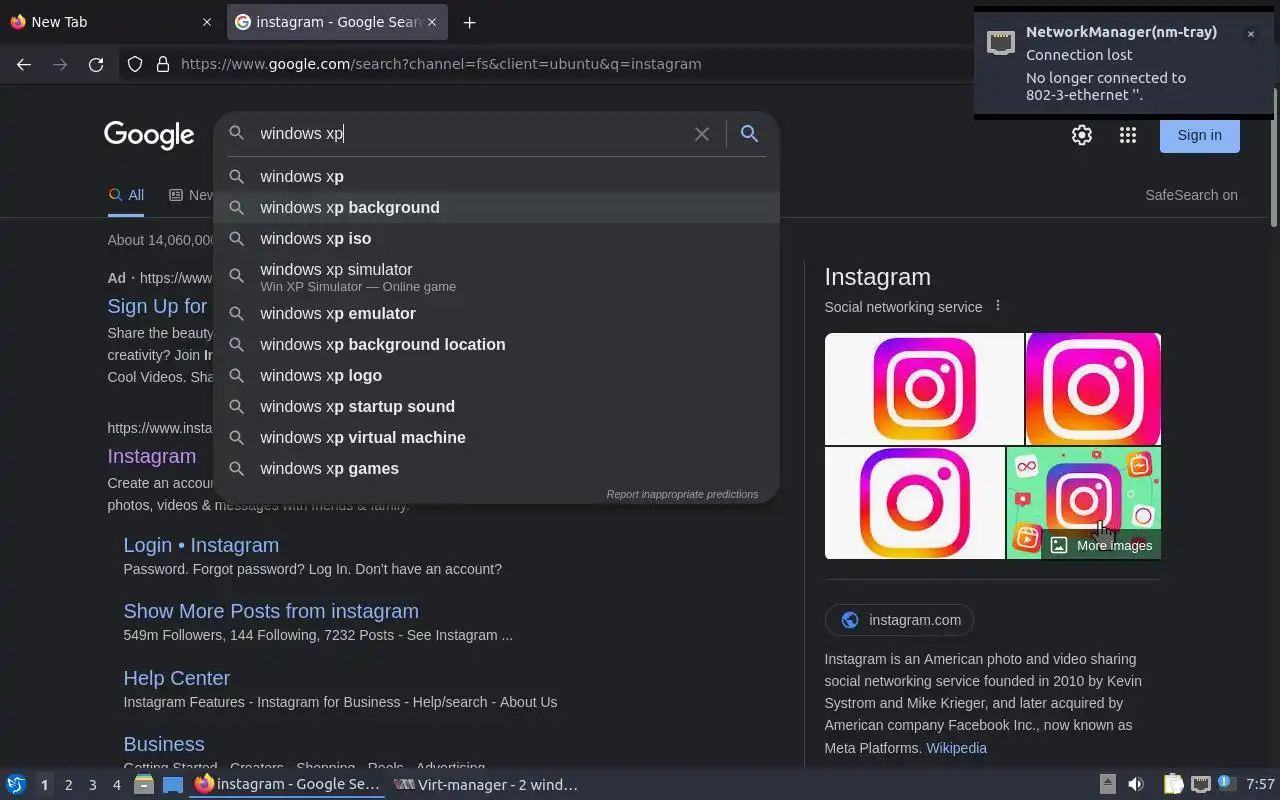
Task: Click the instagram.com website chip
Action: click(x=899, y=620)
